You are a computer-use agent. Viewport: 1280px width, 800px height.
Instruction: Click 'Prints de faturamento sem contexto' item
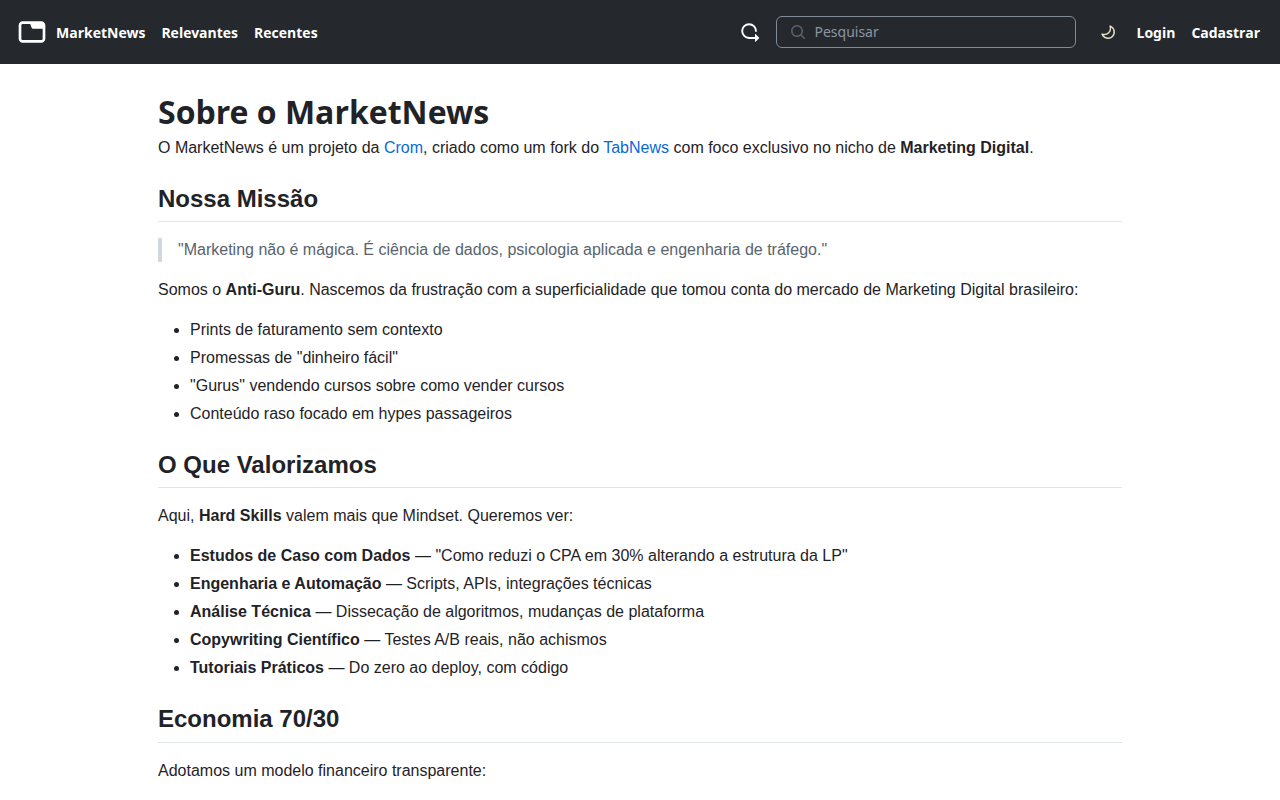pyautogui.click(x=316, y=329)
